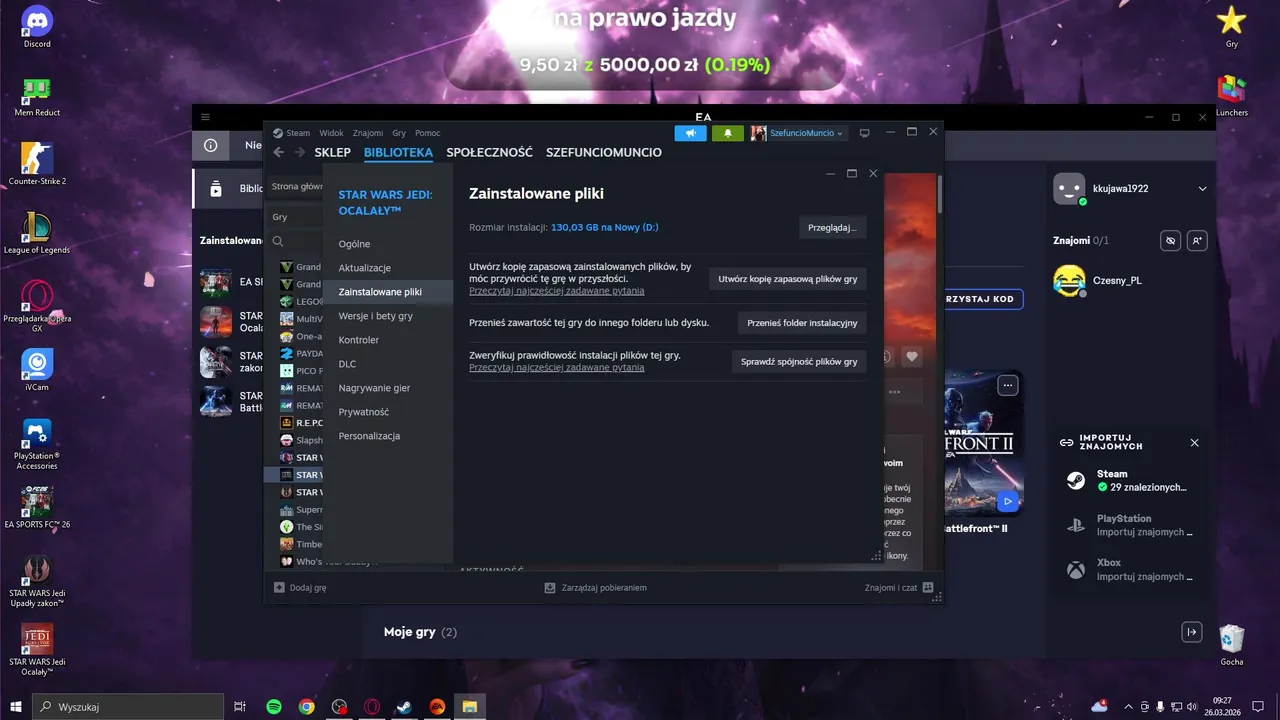
Task: Click the Przeglądaj... button
Action: (x=832, y=228)
